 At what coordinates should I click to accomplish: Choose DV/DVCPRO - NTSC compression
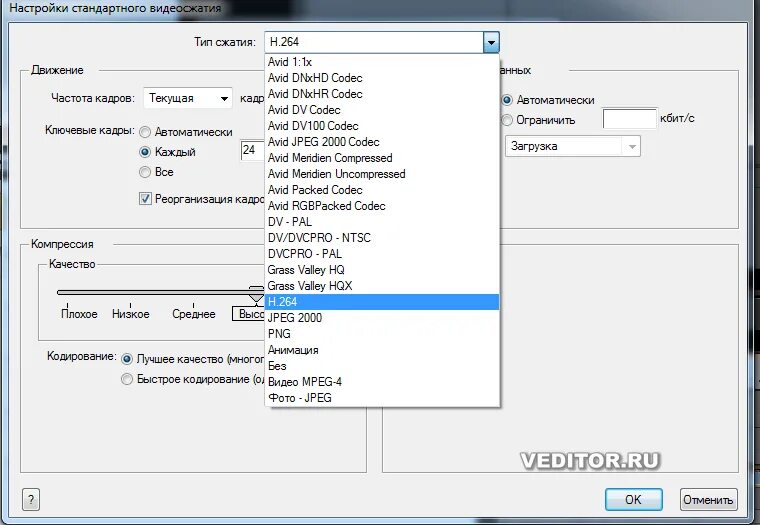point(382,238)
